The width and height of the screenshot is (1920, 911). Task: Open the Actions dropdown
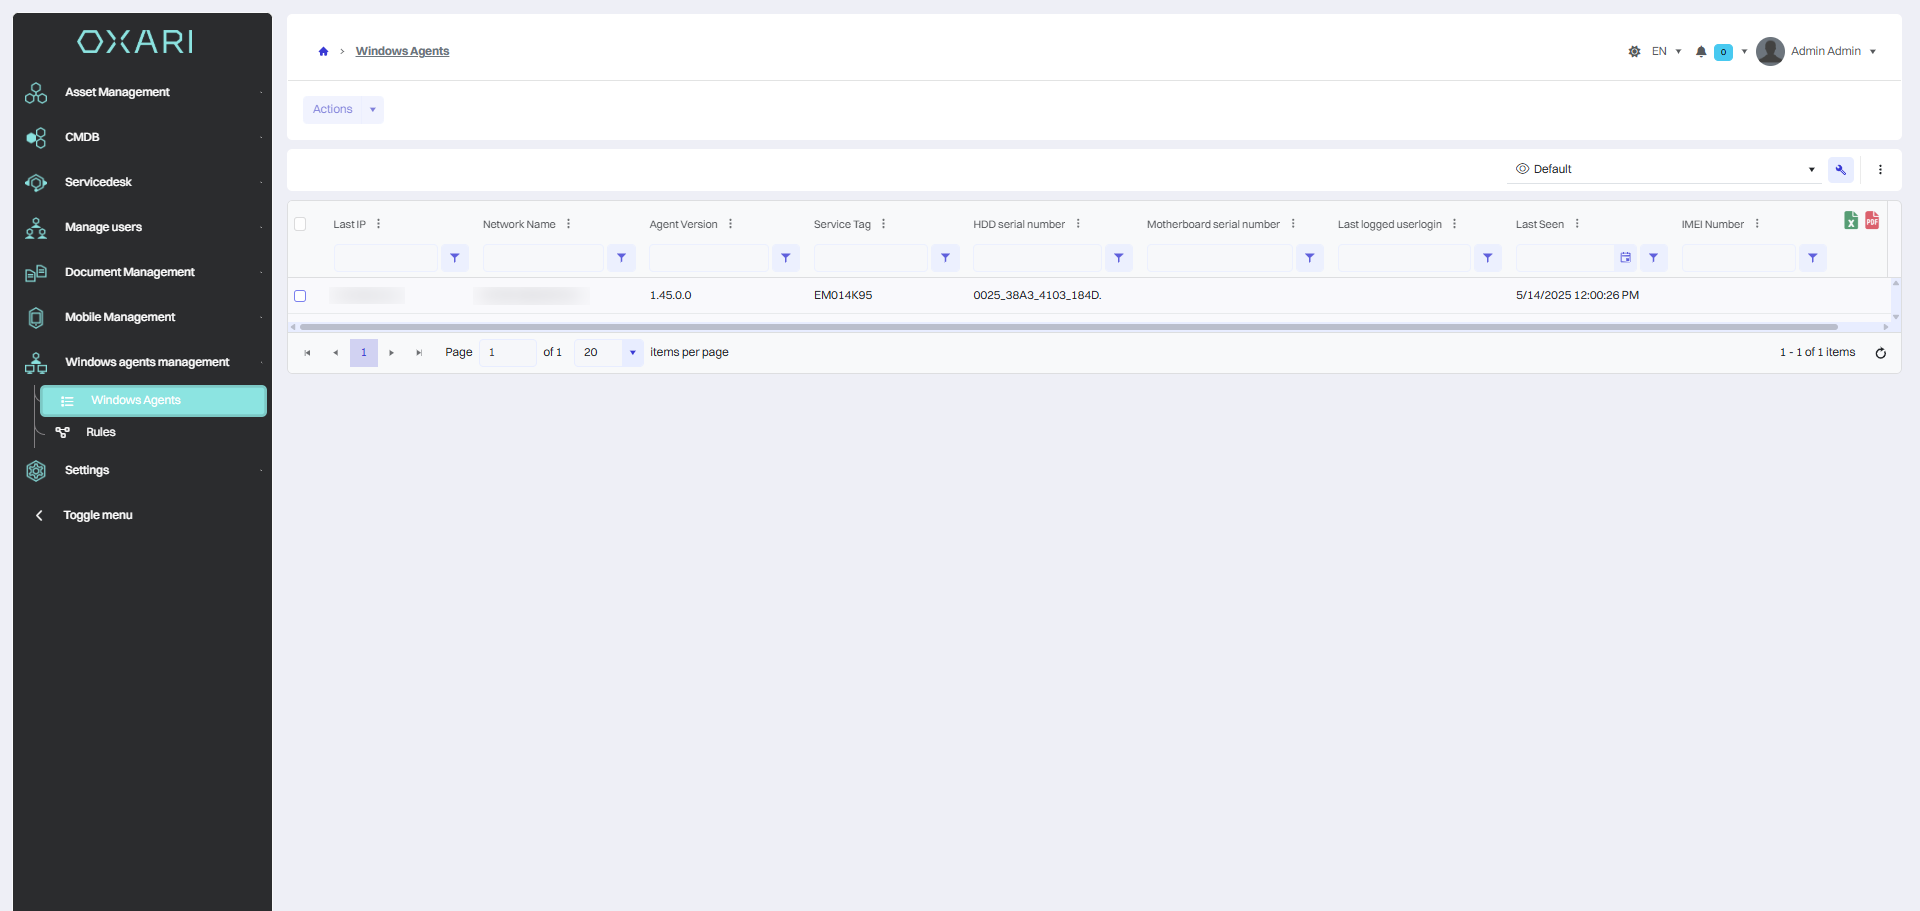[x=343, y=110]
